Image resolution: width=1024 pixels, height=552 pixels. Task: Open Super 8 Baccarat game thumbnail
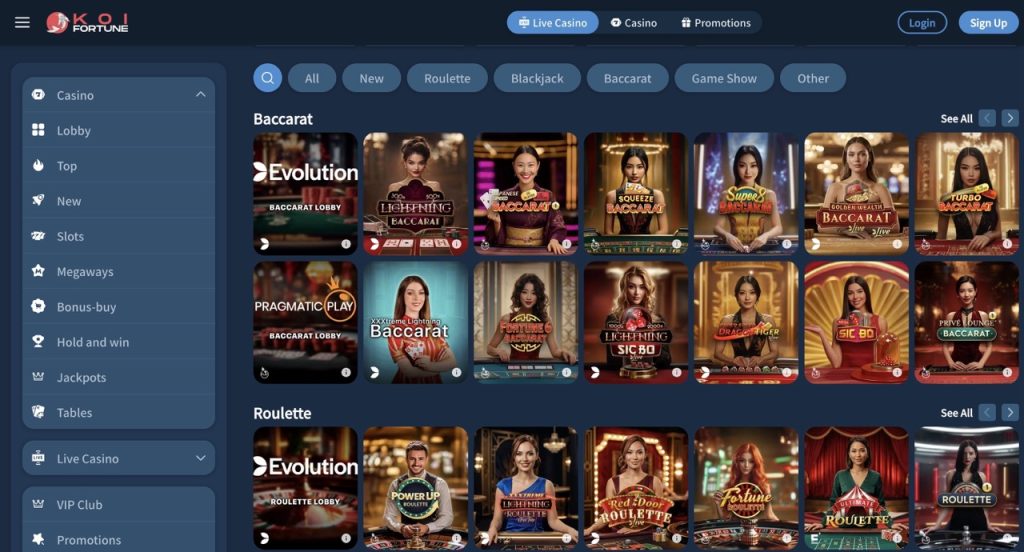click(x=746, y=193)
